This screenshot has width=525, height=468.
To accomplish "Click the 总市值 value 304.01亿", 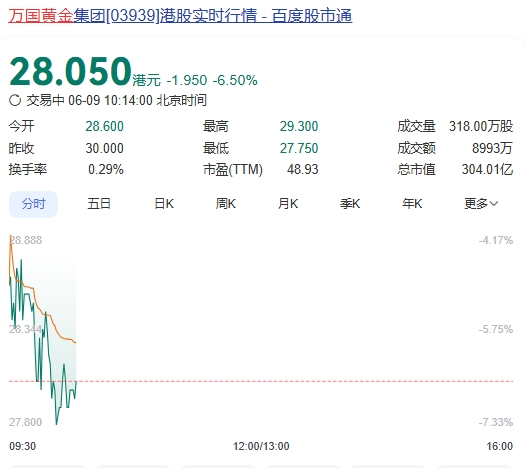I will click(x=488, y=170).
